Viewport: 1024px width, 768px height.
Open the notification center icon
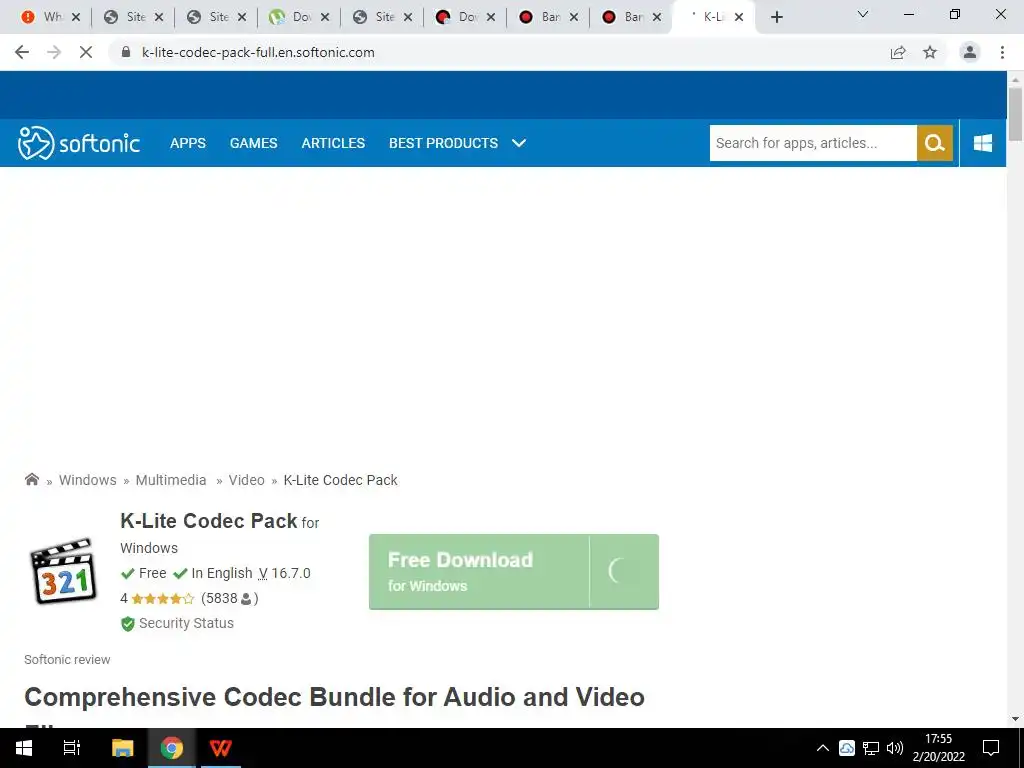pos(991,748)
